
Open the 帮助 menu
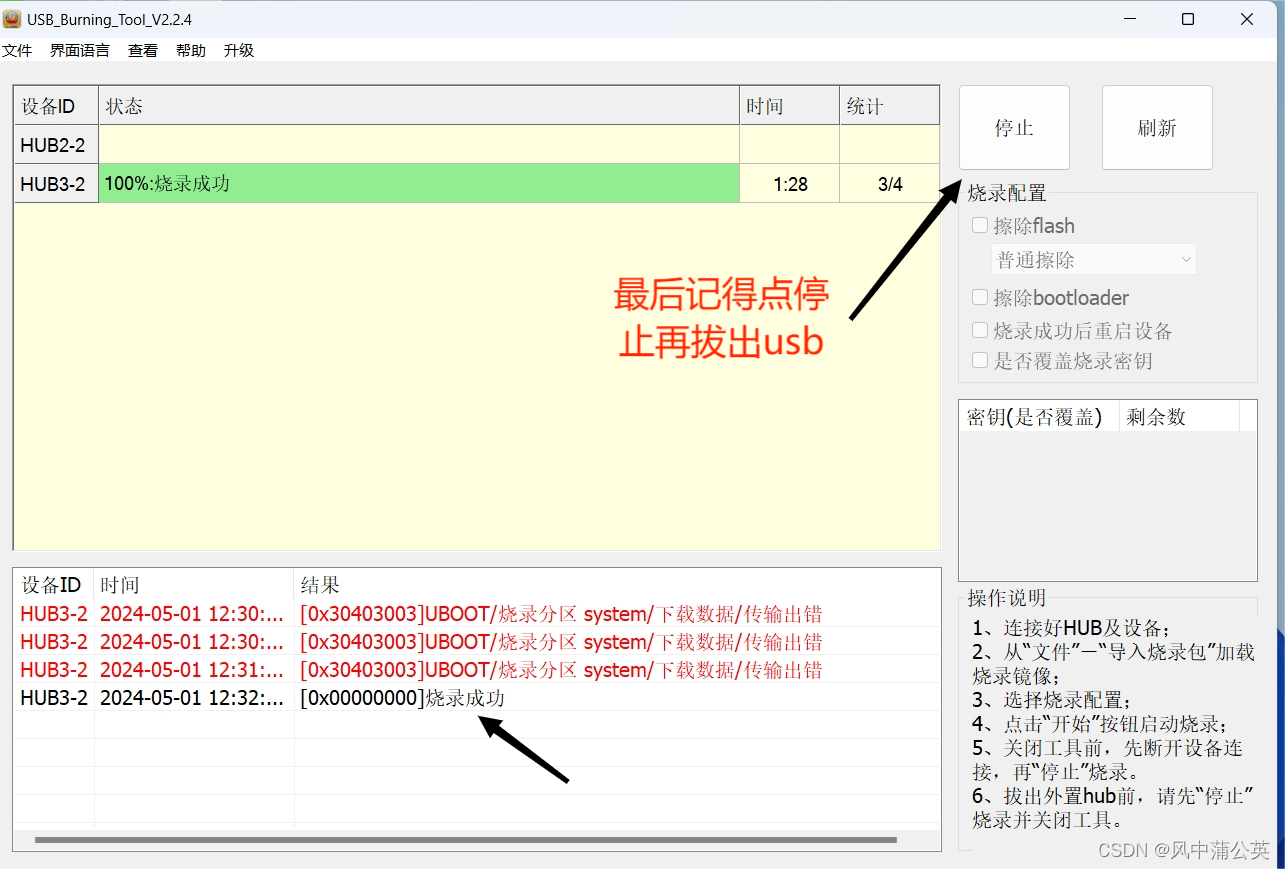(191, 50)
